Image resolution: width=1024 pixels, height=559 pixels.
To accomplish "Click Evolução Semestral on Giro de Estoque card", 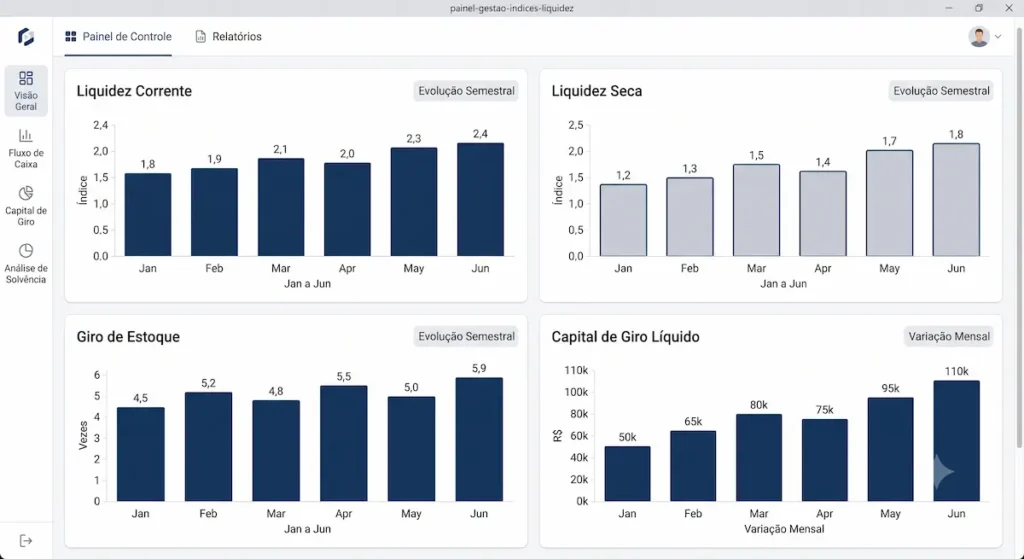I will click(466, 336).
